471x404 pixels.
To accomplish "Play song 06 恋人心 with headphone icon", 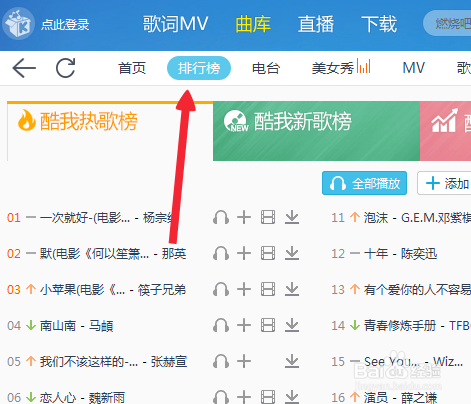I will (x=221, y=397).
